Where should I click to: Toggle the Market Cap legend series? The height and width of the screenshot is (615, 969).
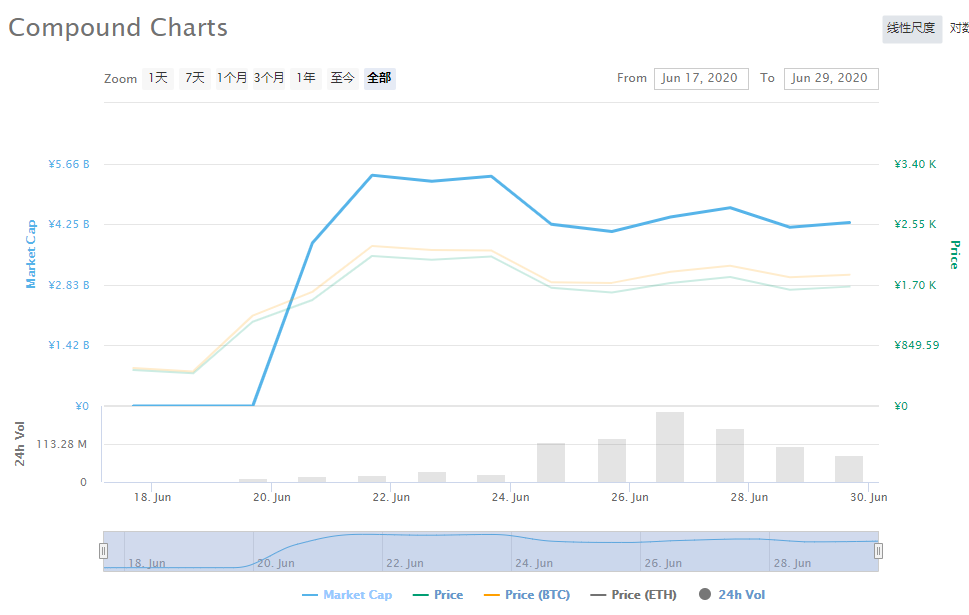[x=347, y=595]
